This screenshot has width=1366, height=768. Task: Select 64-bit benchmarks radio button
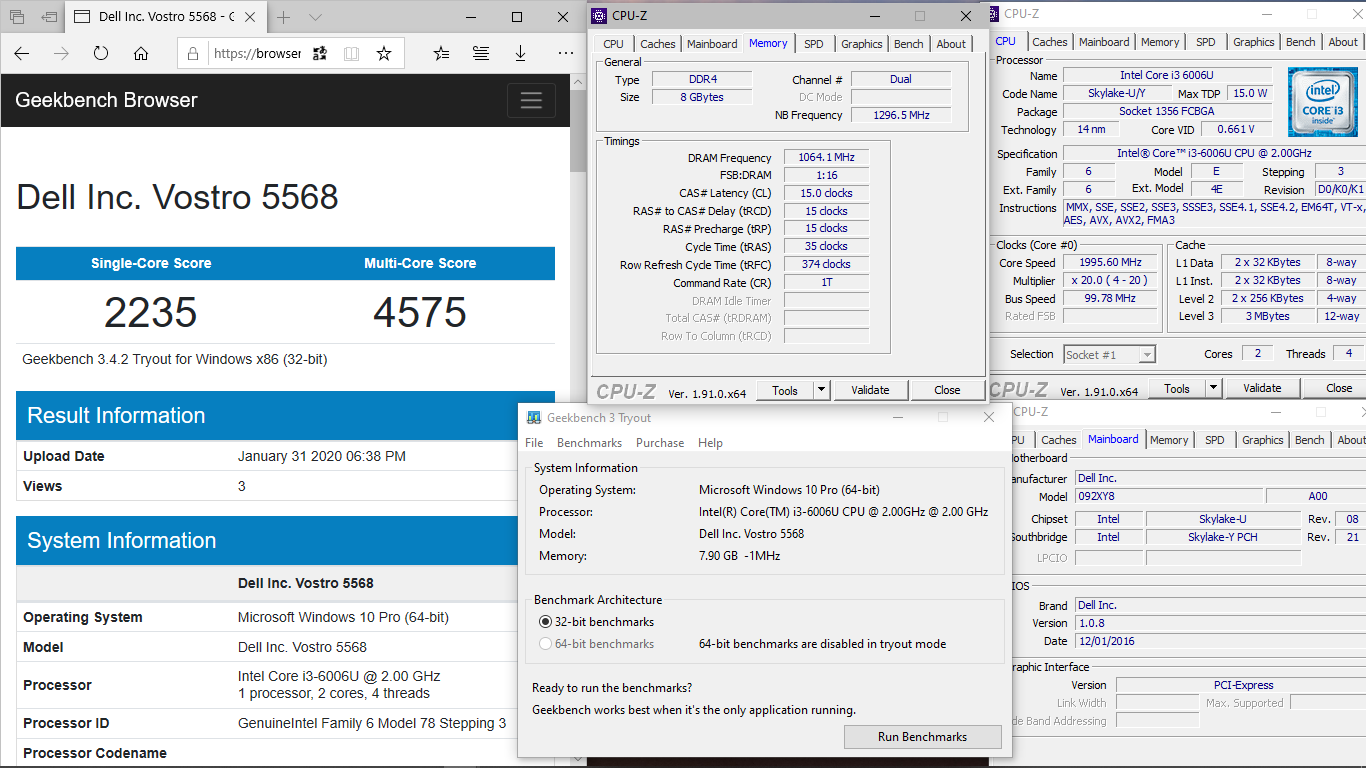pos(545,644)
